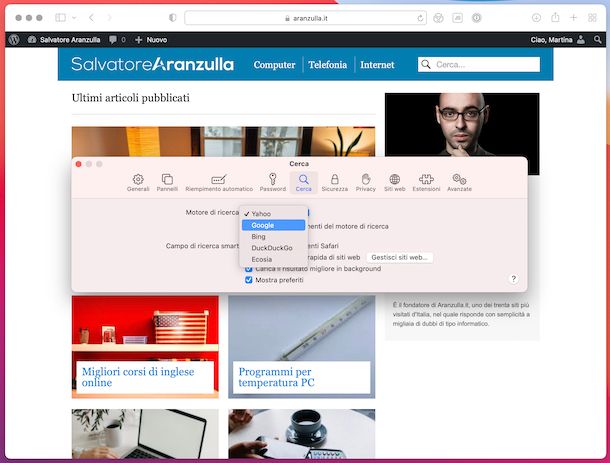Click Gestisci siti web button
The height and width of the screenshot is (463, 610).
400,257
